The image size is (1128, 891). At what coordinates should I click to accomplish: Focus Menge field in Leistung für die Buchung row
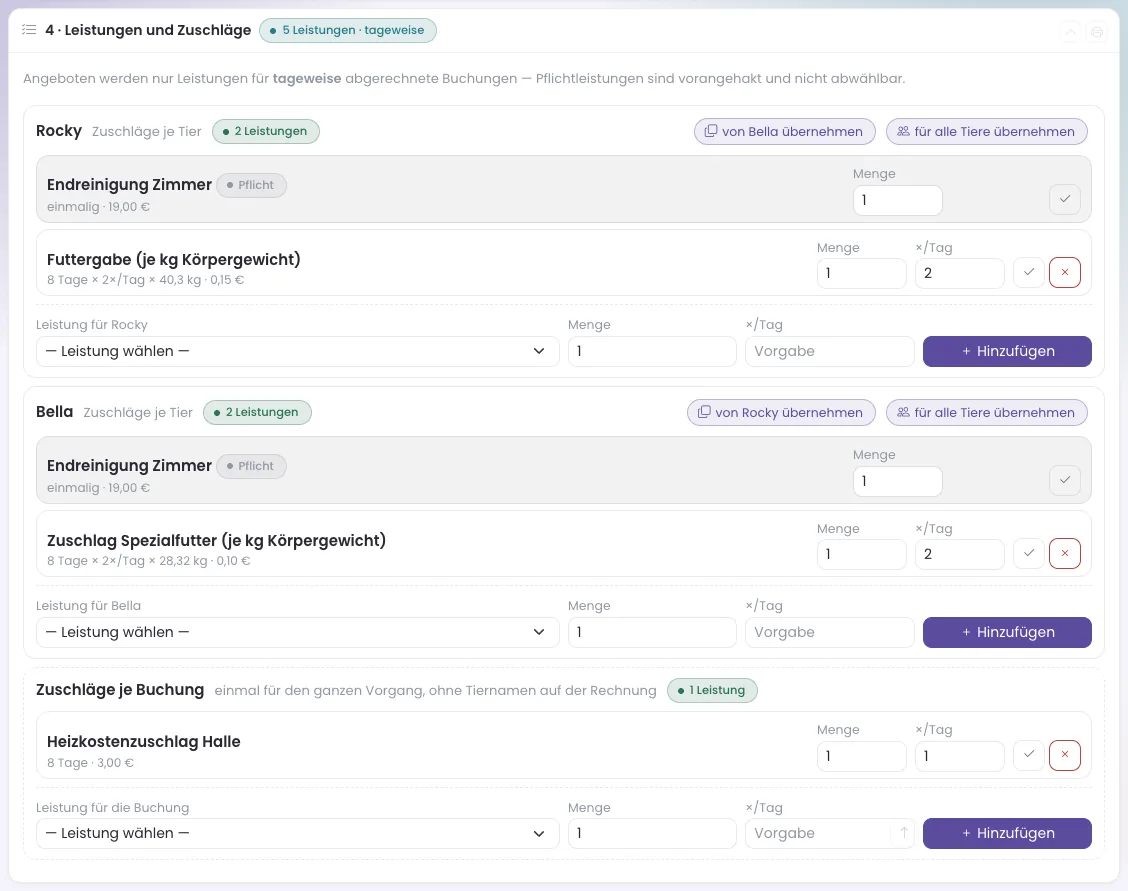(652, 833)
